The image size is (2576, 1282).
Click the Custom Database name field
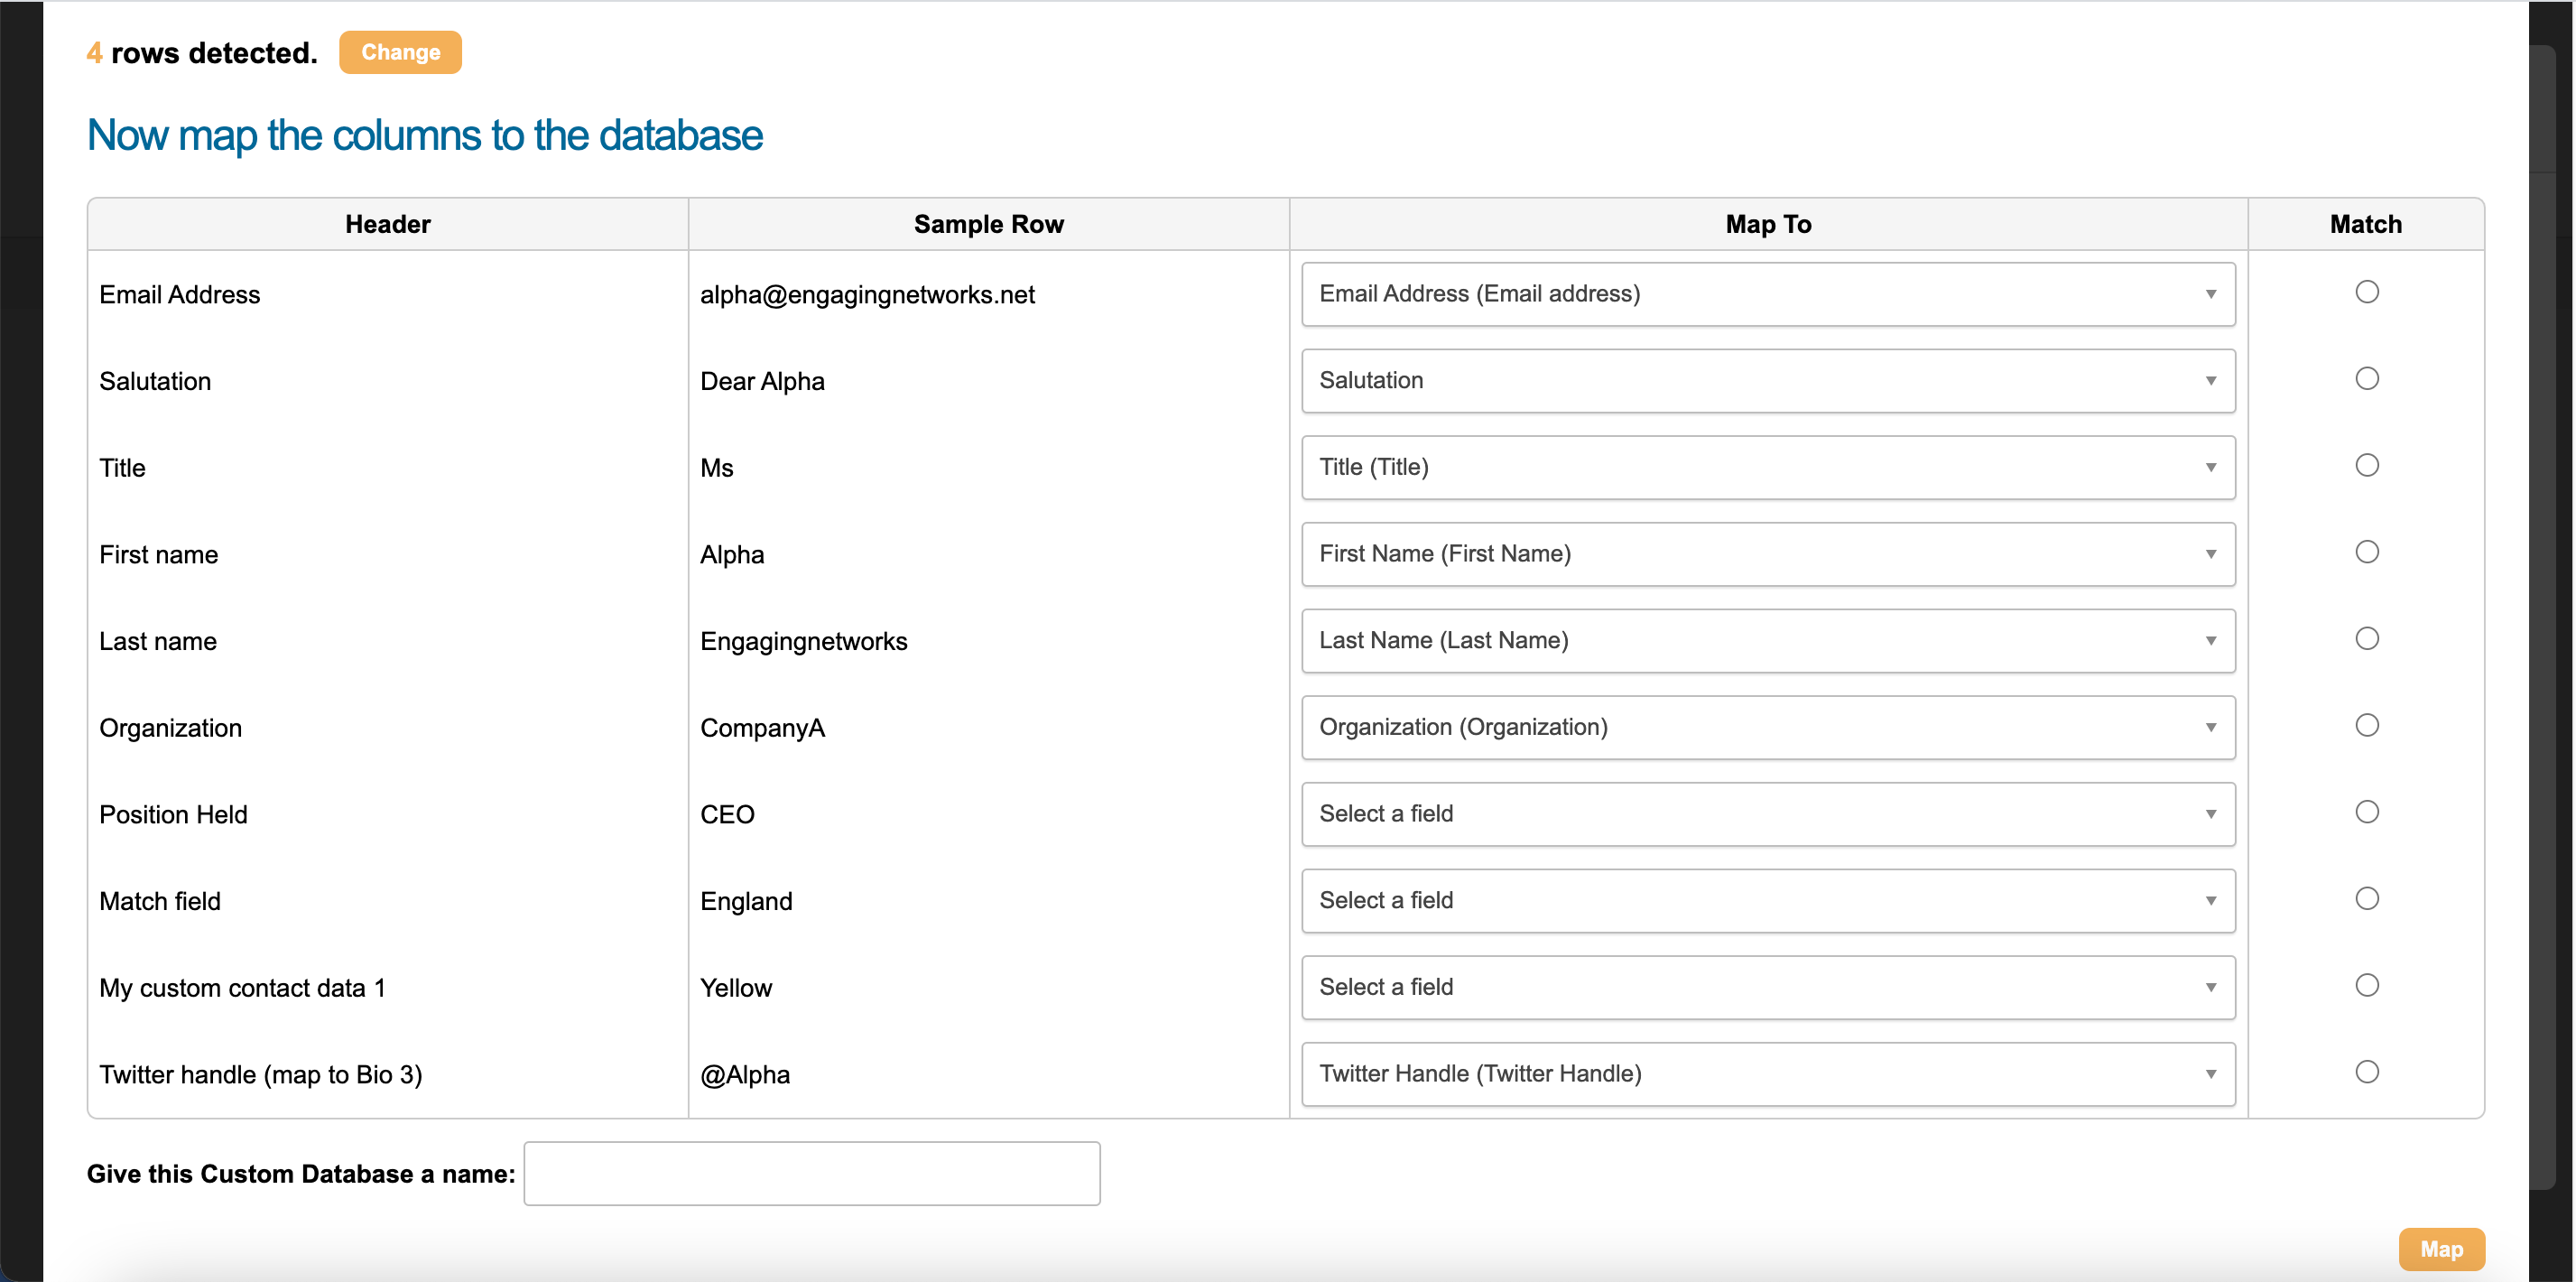pos(811,1173)
